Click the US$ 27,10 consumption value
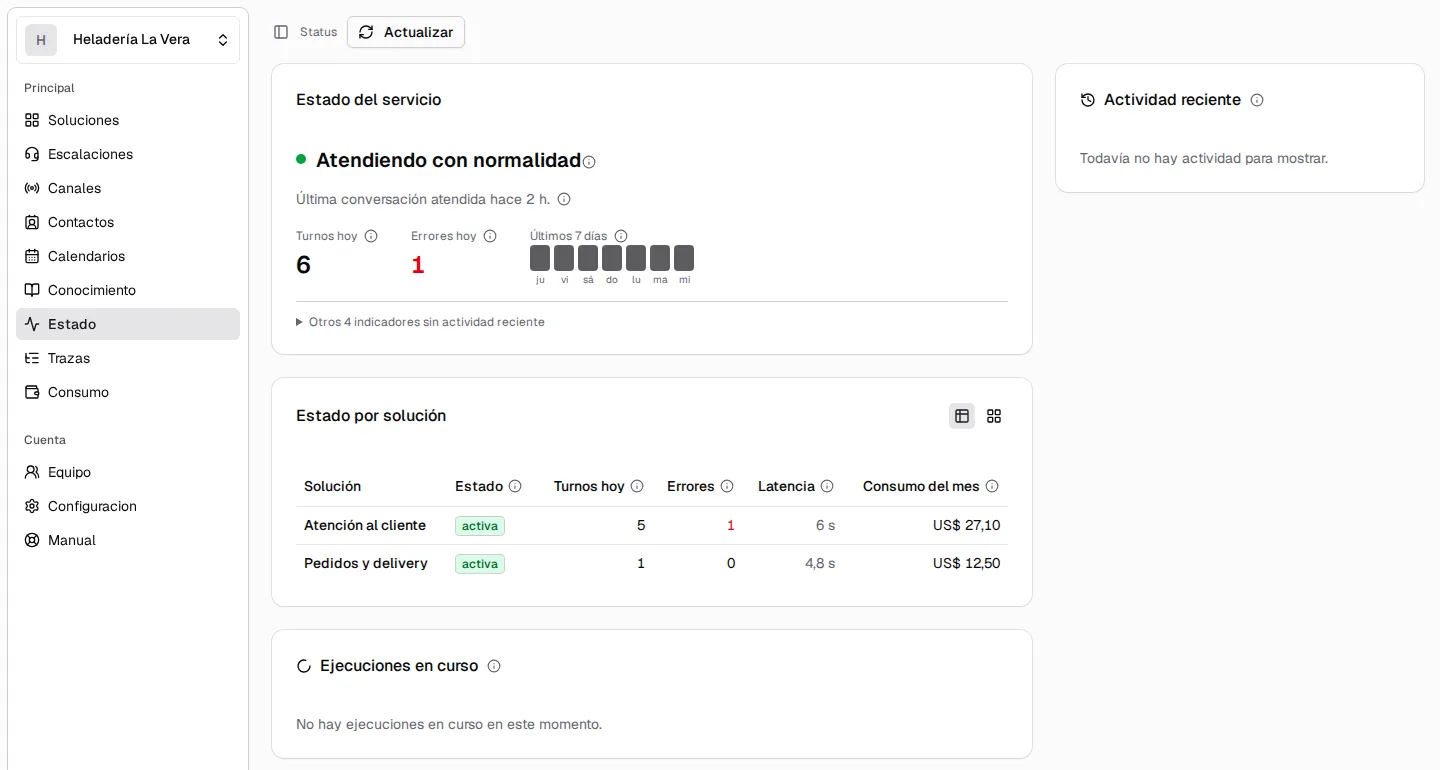The image size is (1440, 770). pyautogui.click(x=966, y=526)
